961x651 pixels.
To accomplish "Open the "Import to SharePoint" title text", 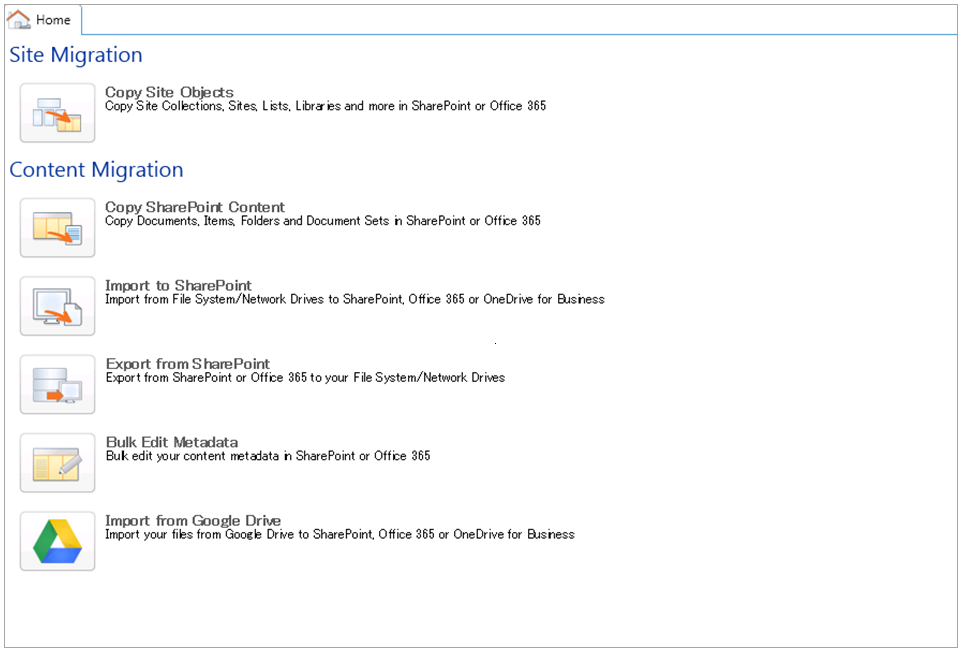I will coord(178,285).
